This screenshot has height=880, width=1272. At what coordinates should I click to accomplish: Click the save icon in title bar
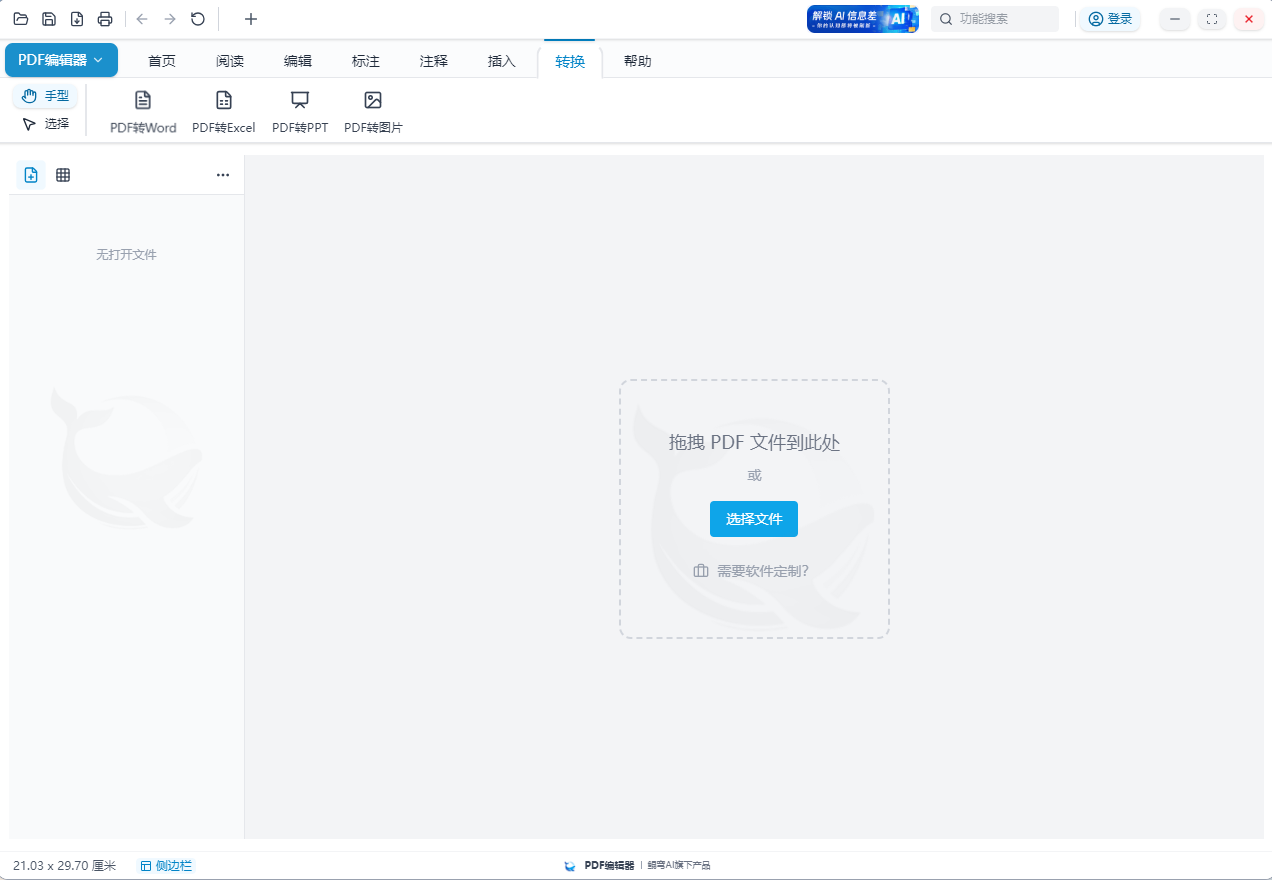[49, 19]
